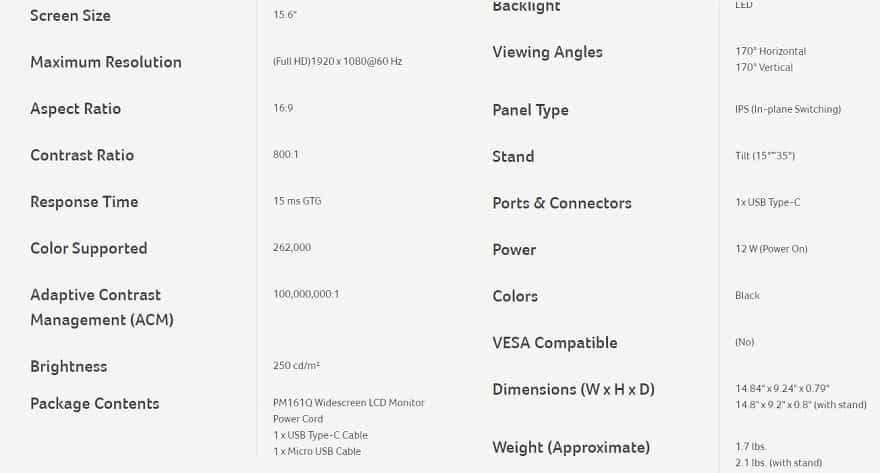Screen dimensions: 880x473
Task: Click the Contrast Ratio 800:1 value
Action: pos(286,154)
